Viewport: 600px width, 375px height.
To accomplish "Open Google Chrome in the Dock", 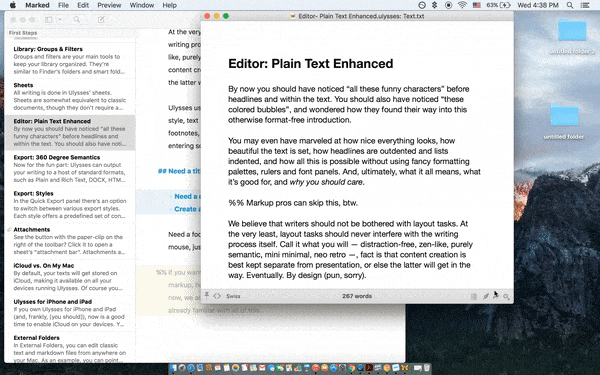I will point(351,368).
